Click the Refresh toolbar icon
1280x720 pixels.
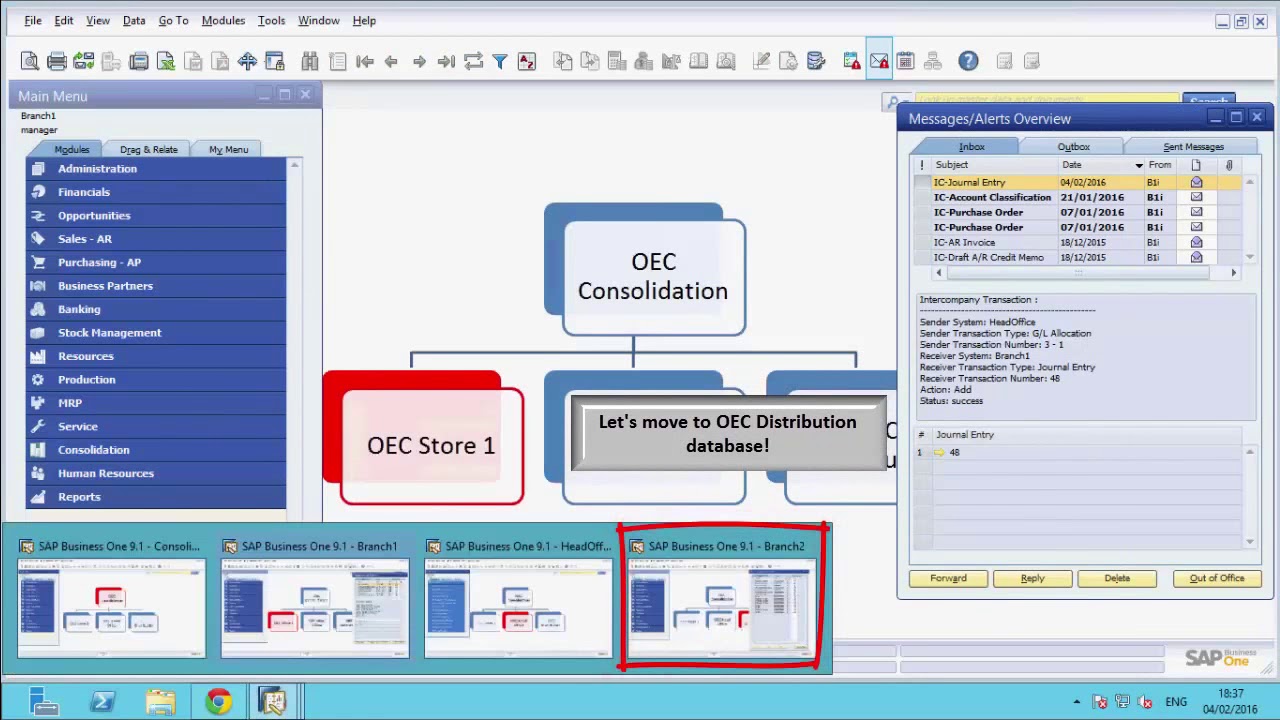(x=473, y=62)
